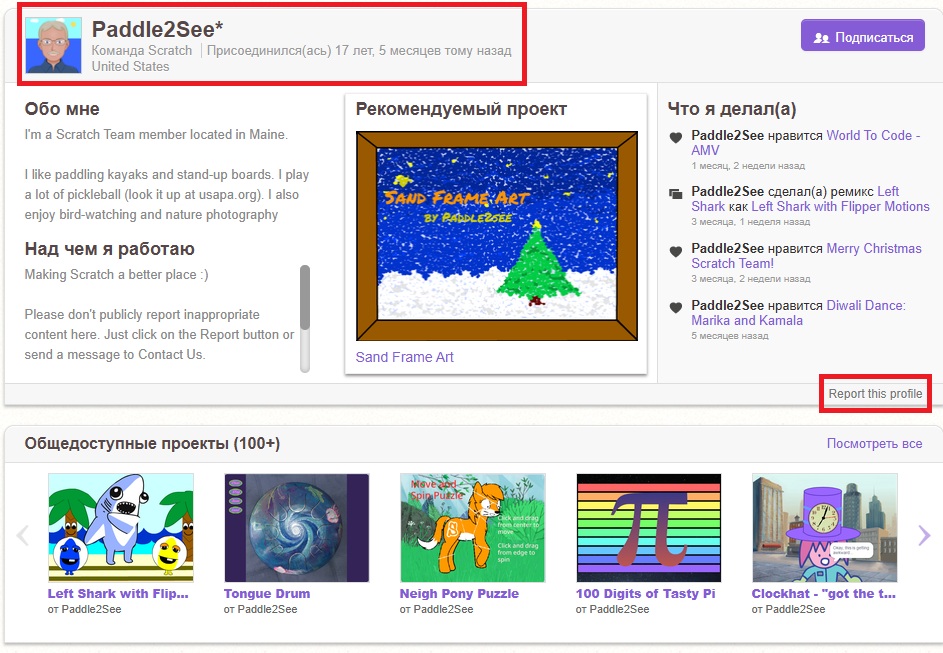The image size is (943, 653).
Task: Open the Left Shark with Flipper project thumbnail
Action: click(121, 527)
